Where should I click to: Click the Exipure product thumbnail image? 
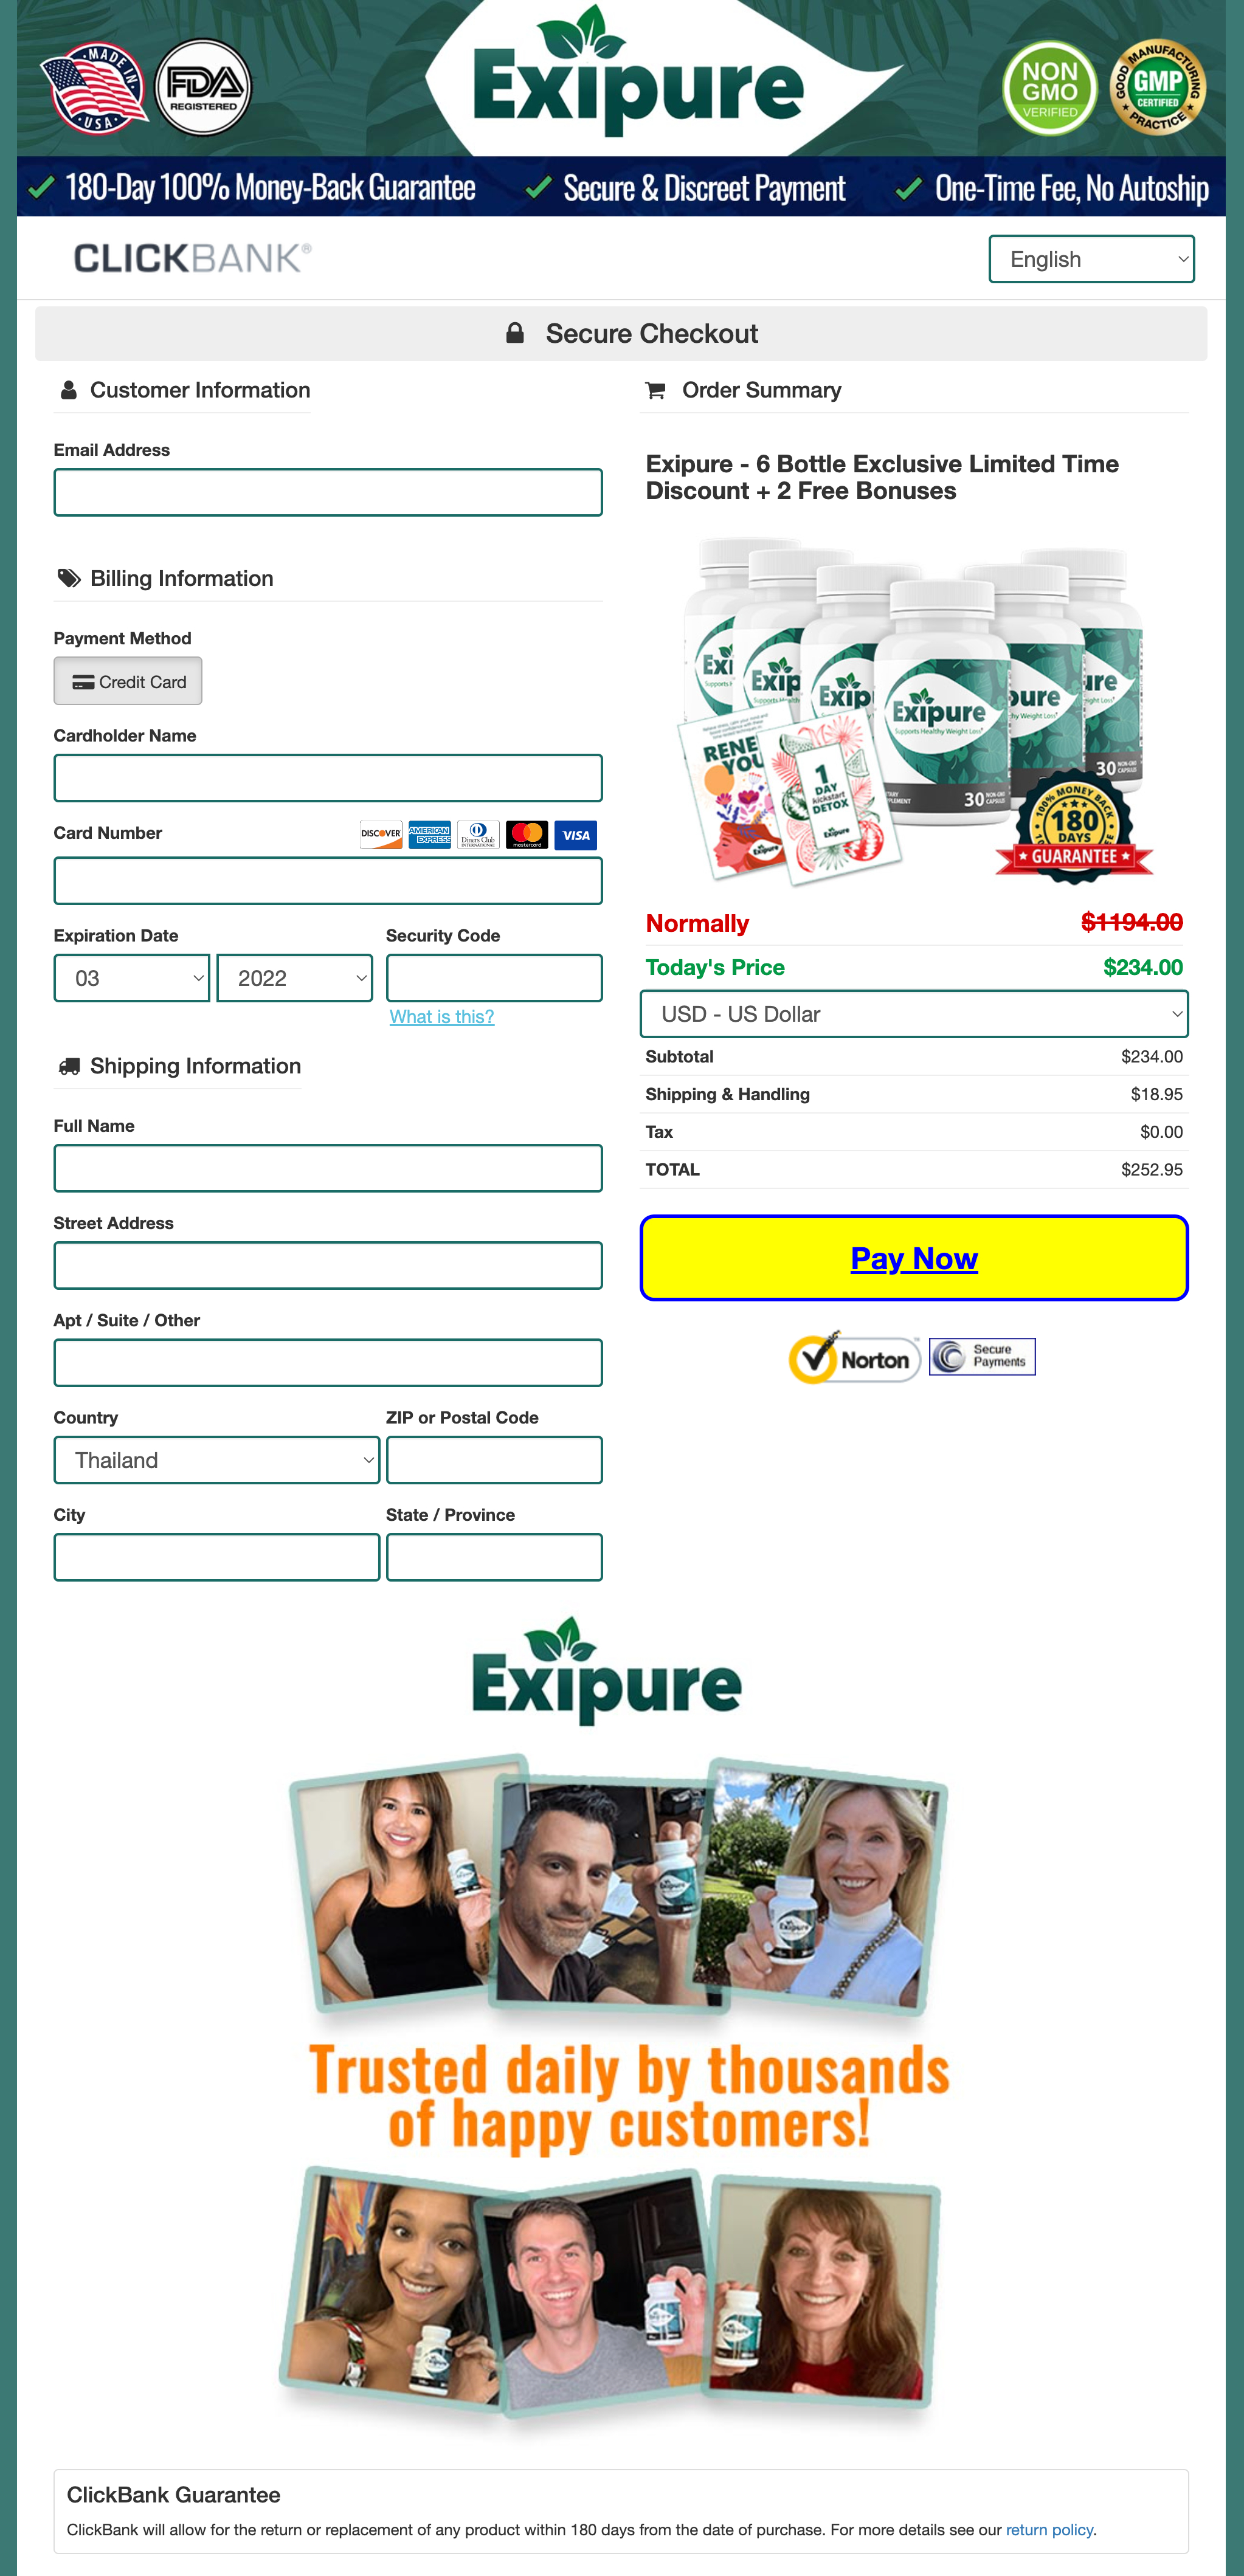[914, 706]
